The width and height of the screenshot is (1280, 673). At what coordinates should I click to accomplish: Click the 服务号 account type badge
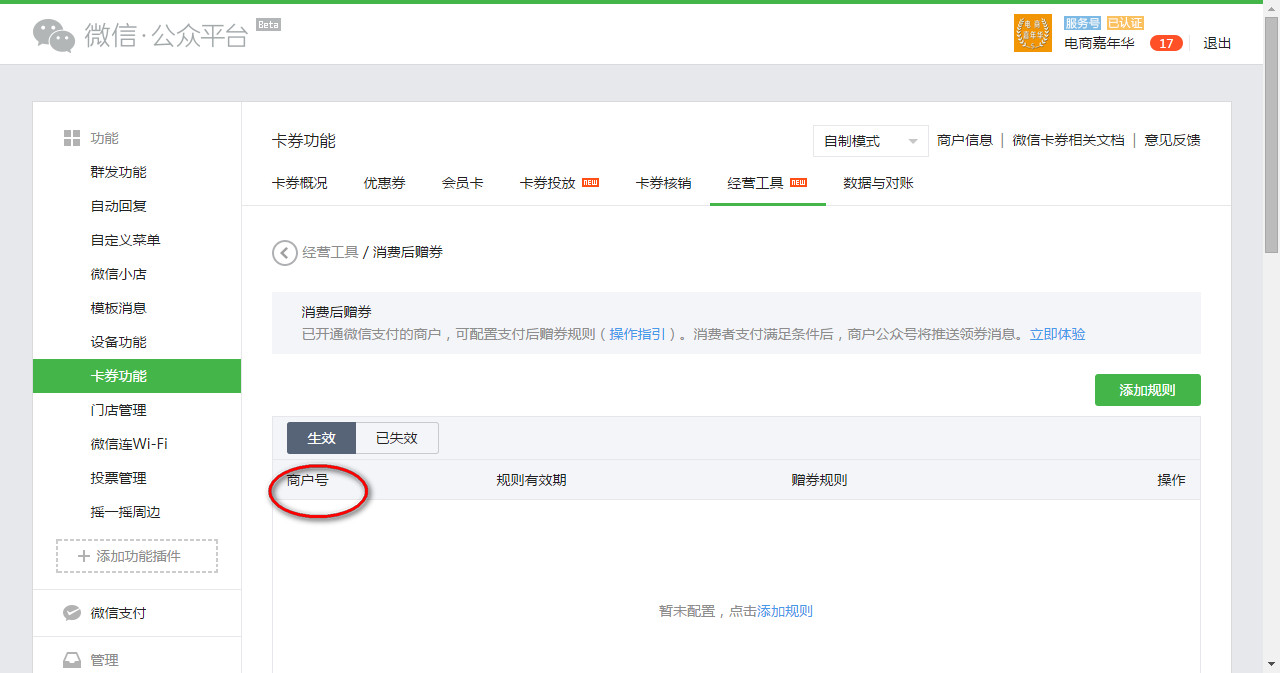coord(1083,22)
